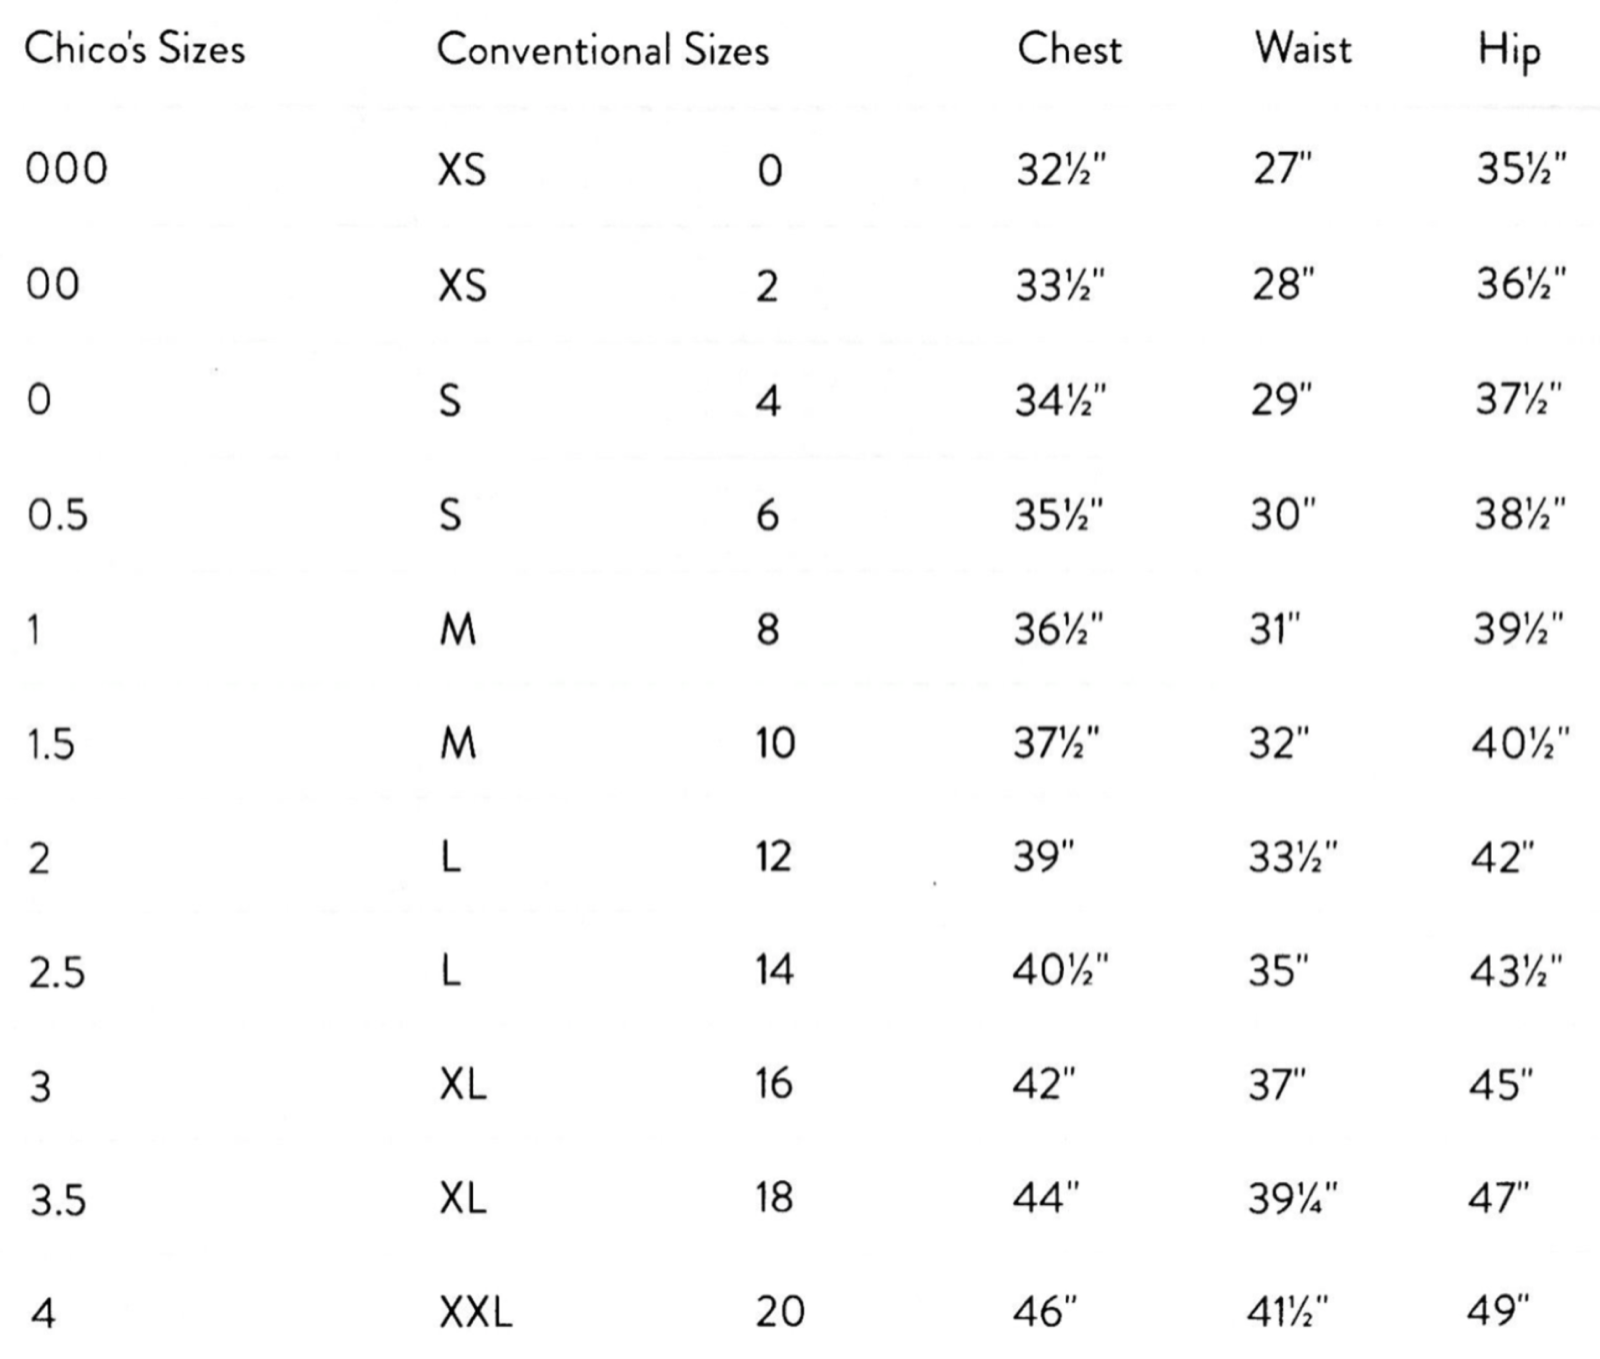Select the Conventional Sizes column header
The width and height of the screenshot is (1600, 1359).
603,49
